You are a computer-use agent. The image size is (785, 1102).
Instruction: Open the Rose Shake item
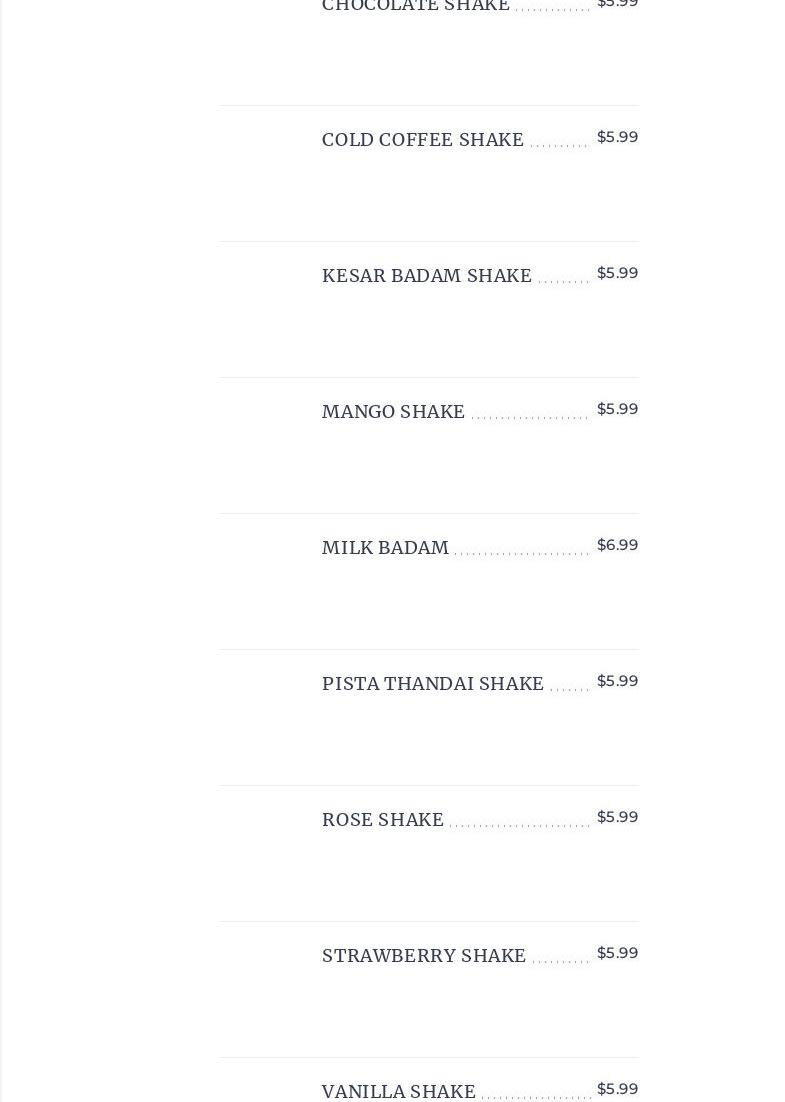382,819
